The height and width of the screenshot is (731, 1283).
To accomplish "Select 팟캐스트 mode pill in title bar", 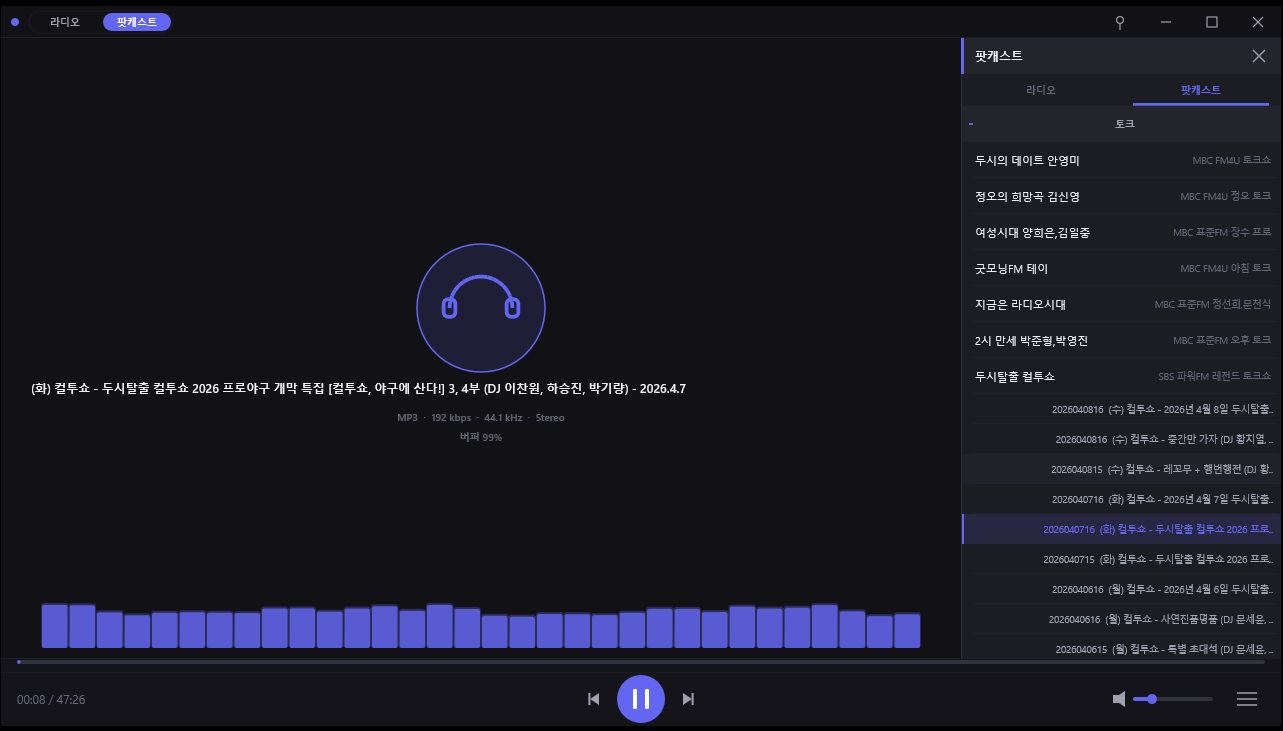I will coord(137,22).
